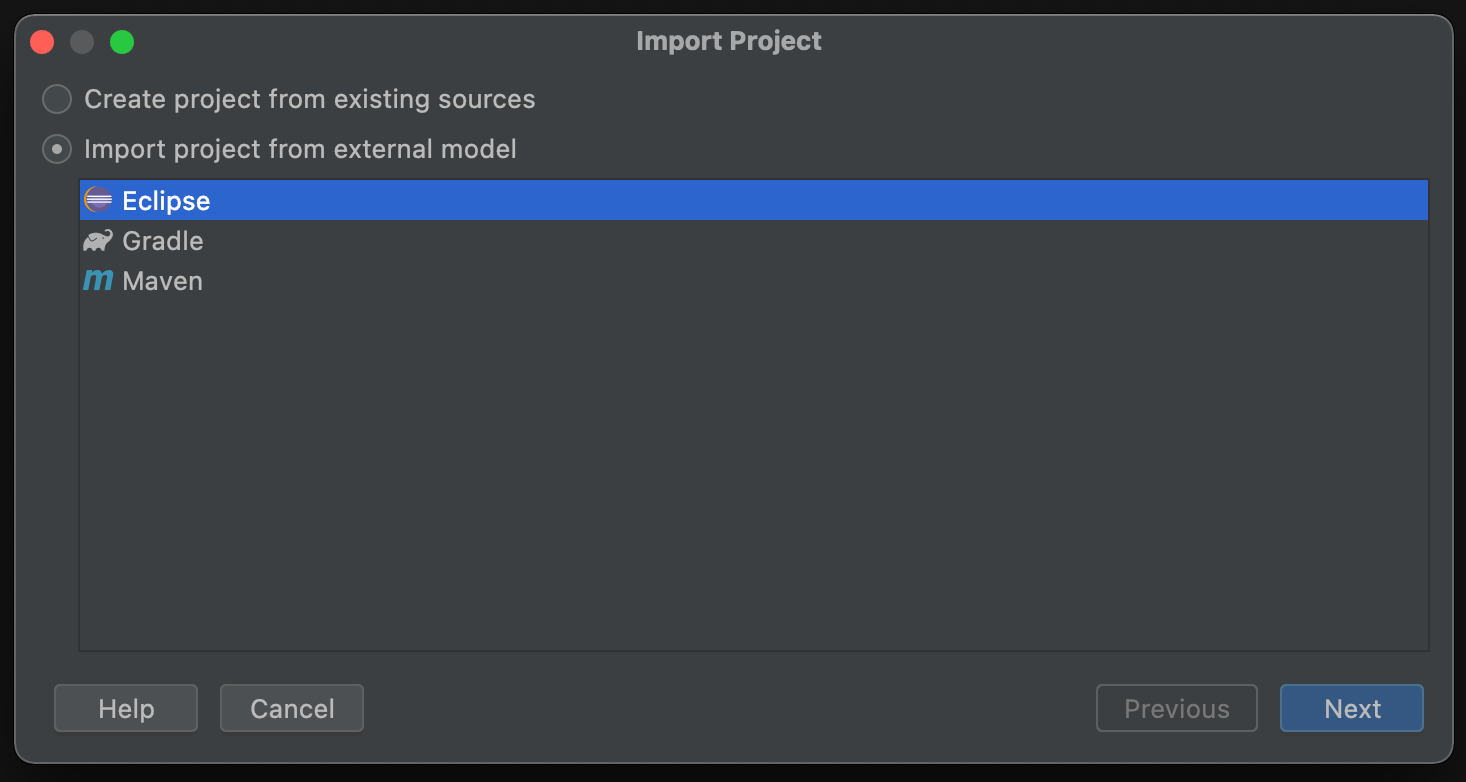
Task: Select the 'Import project from external model' radio button
Action: tap(57, 149)
